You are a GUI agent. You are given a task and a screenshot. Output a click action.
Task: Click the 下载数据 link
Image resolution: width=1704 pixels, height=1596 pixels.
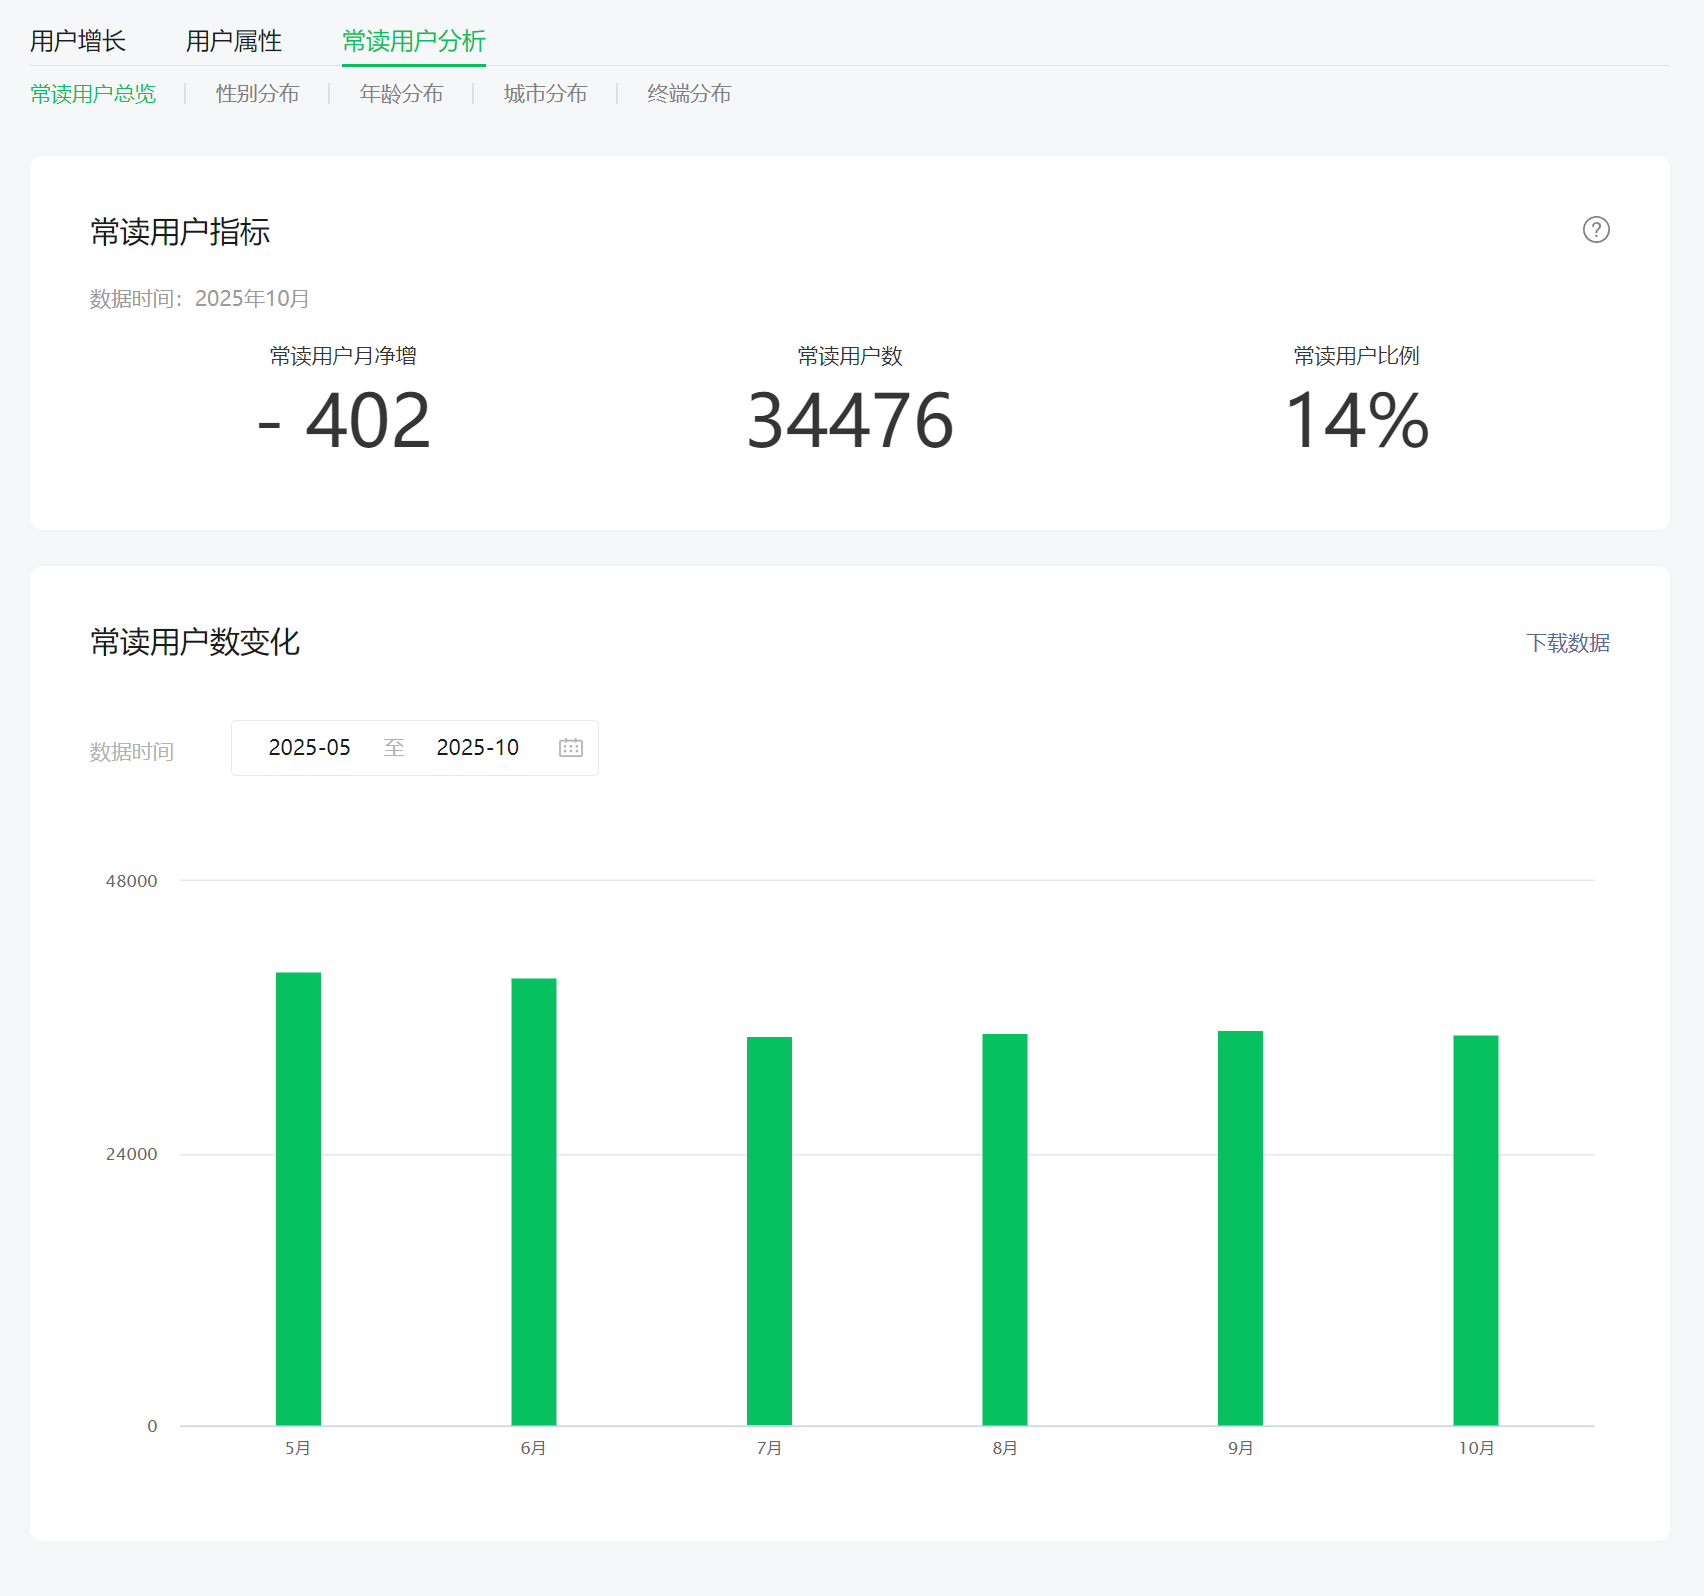click(1567, 643)
